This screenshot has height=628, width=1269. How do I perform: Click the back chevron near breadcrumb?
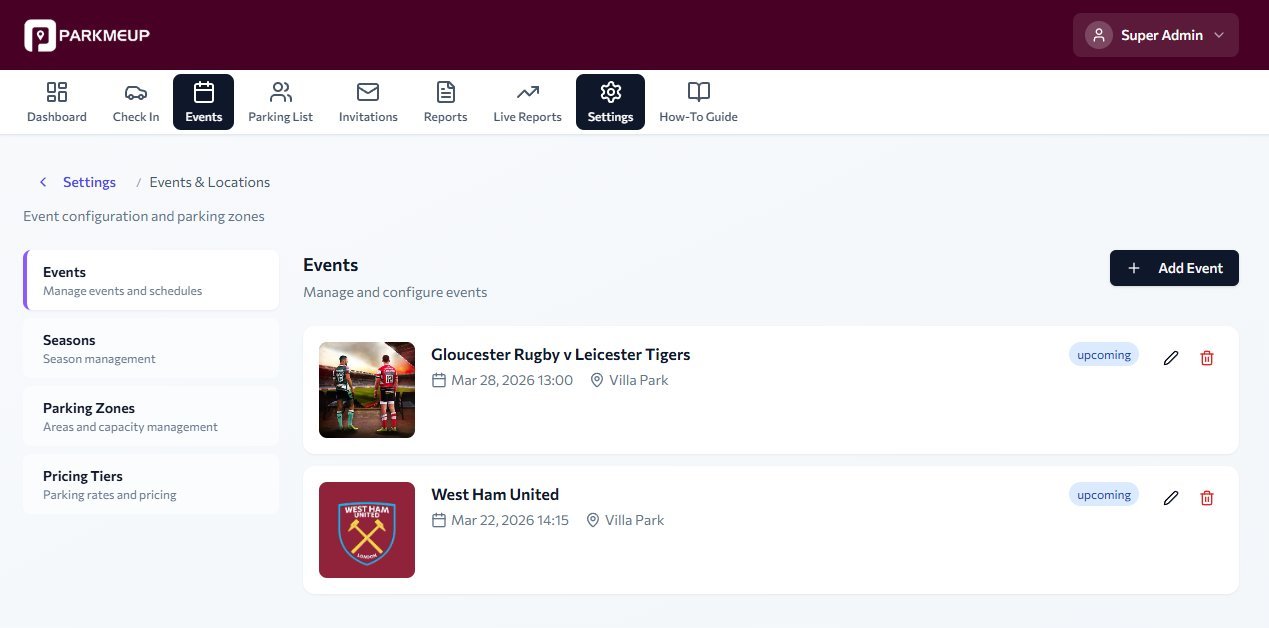click(43, 182)
